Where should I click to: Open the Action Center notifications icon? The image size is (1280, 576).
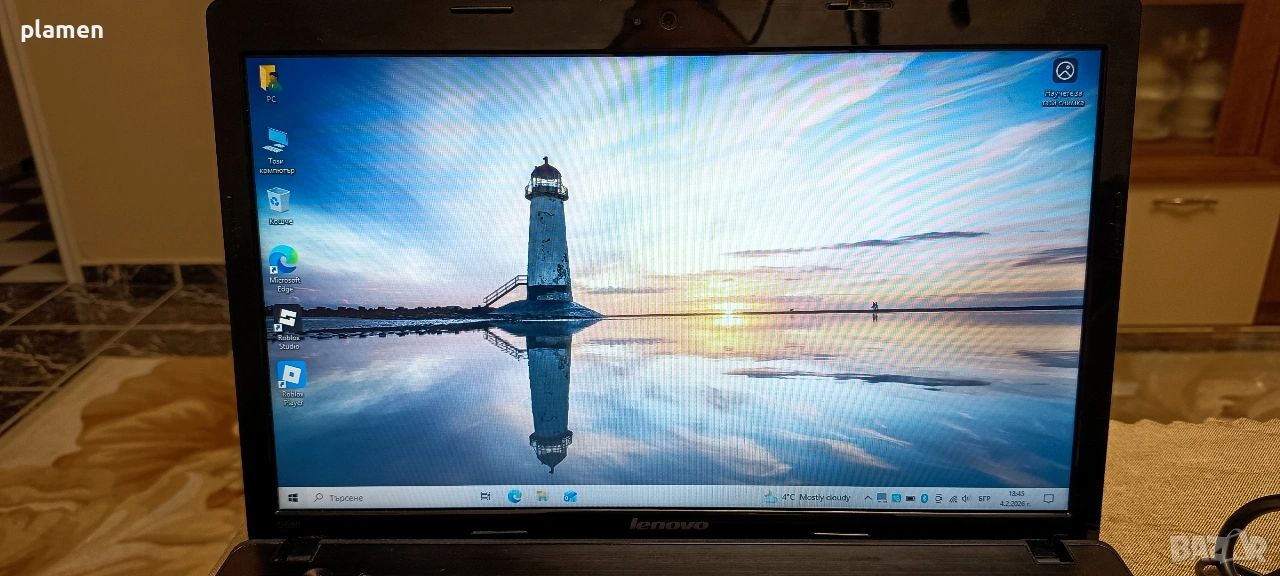(x=1049, y=498)
